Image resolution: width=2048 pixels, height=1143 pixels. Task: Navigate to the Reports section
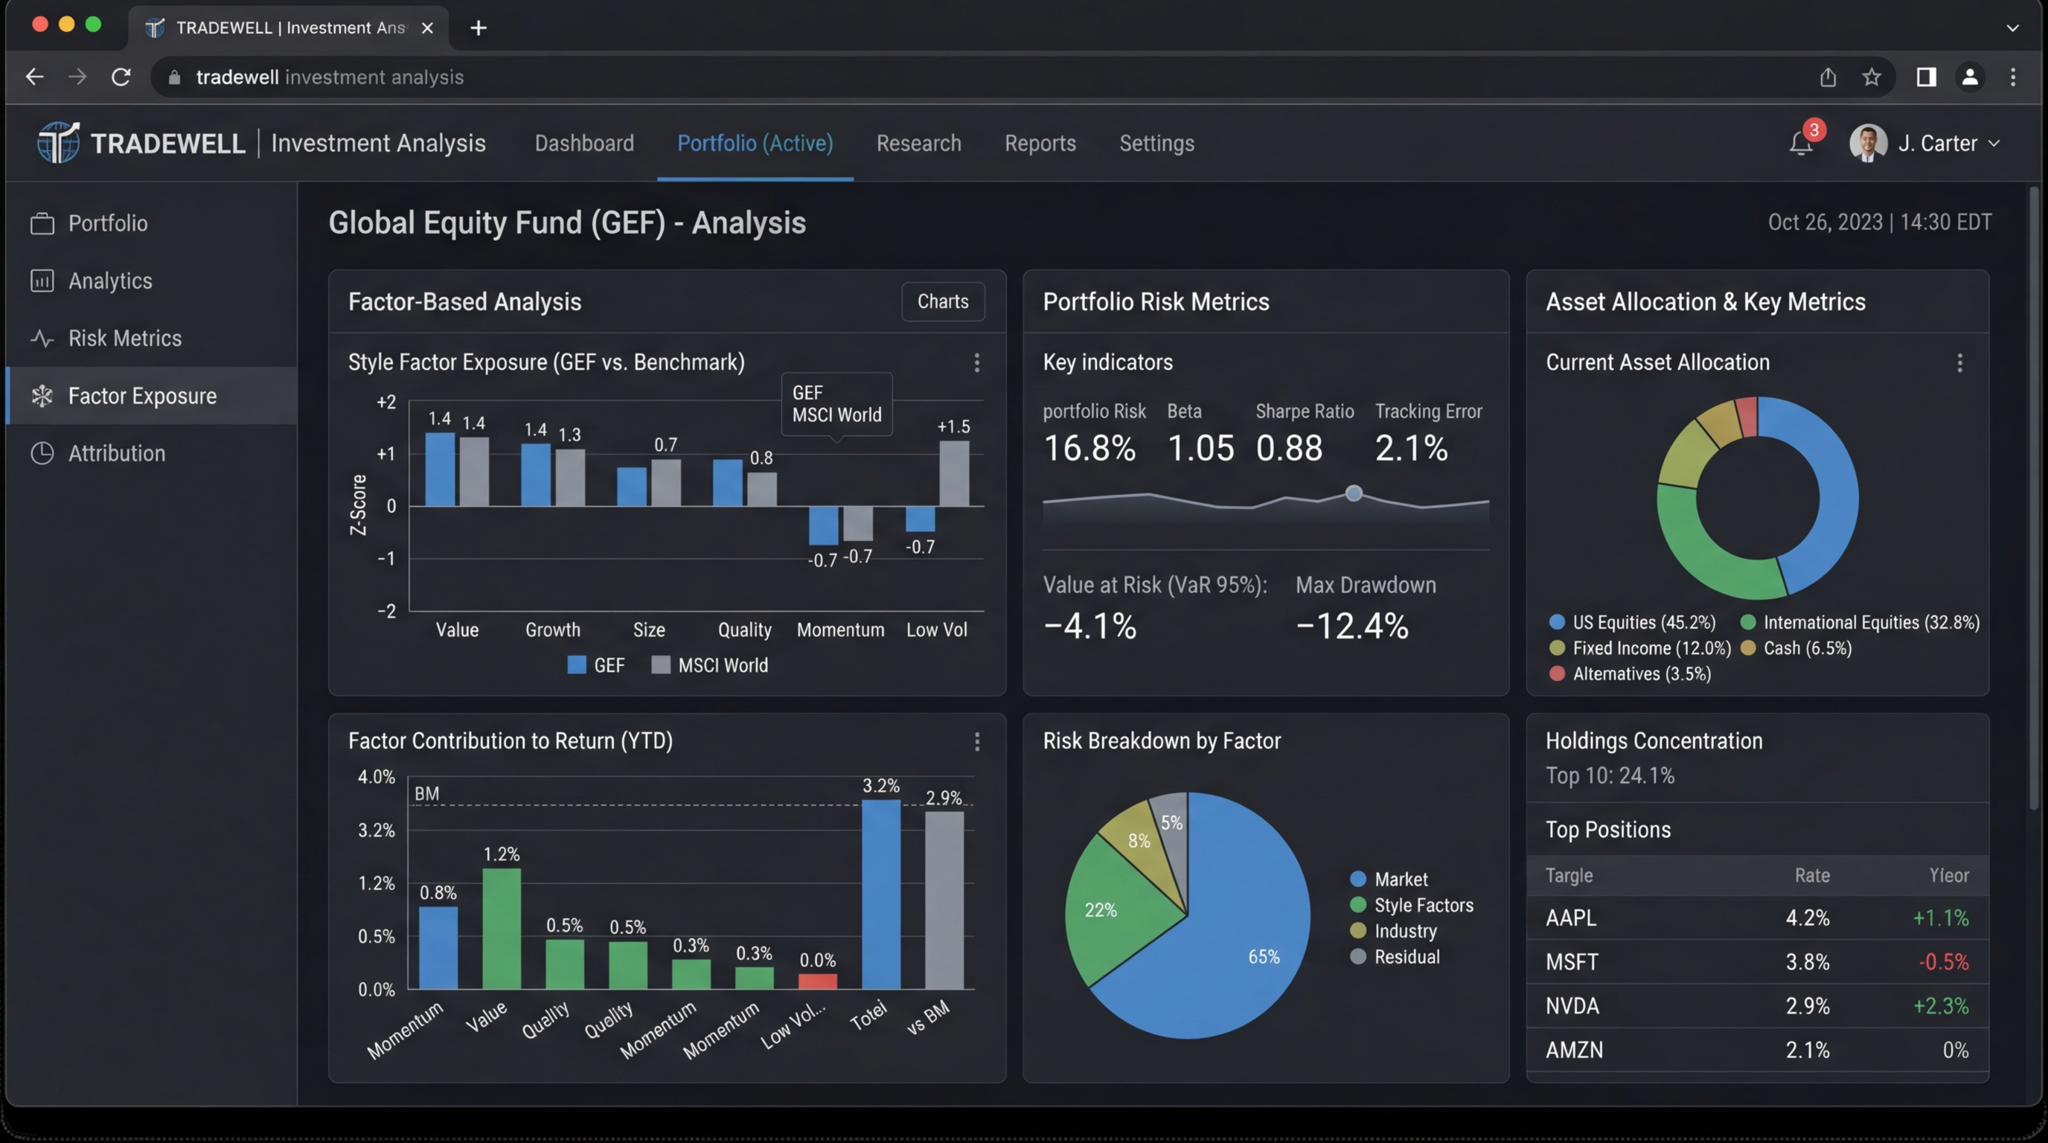[1040, 143]
